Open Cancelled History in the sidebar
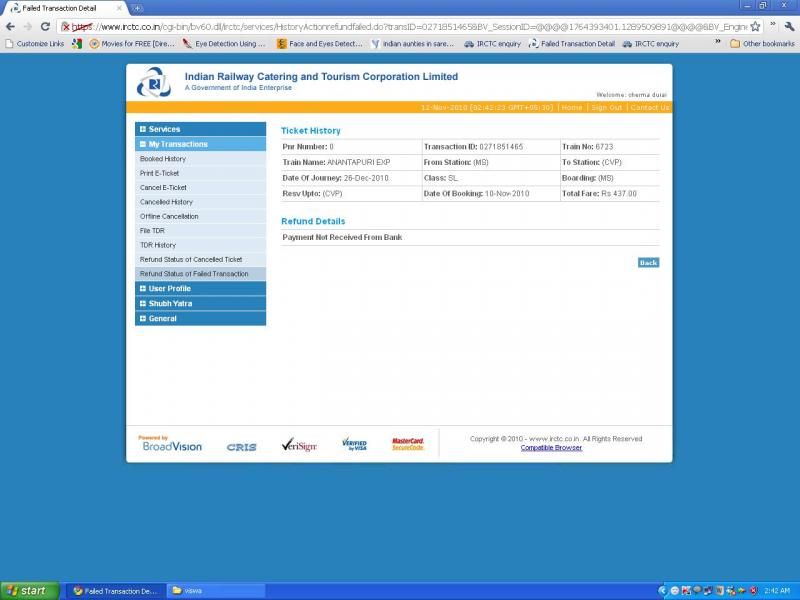This screenshot has height=600, width=800. 166,202
